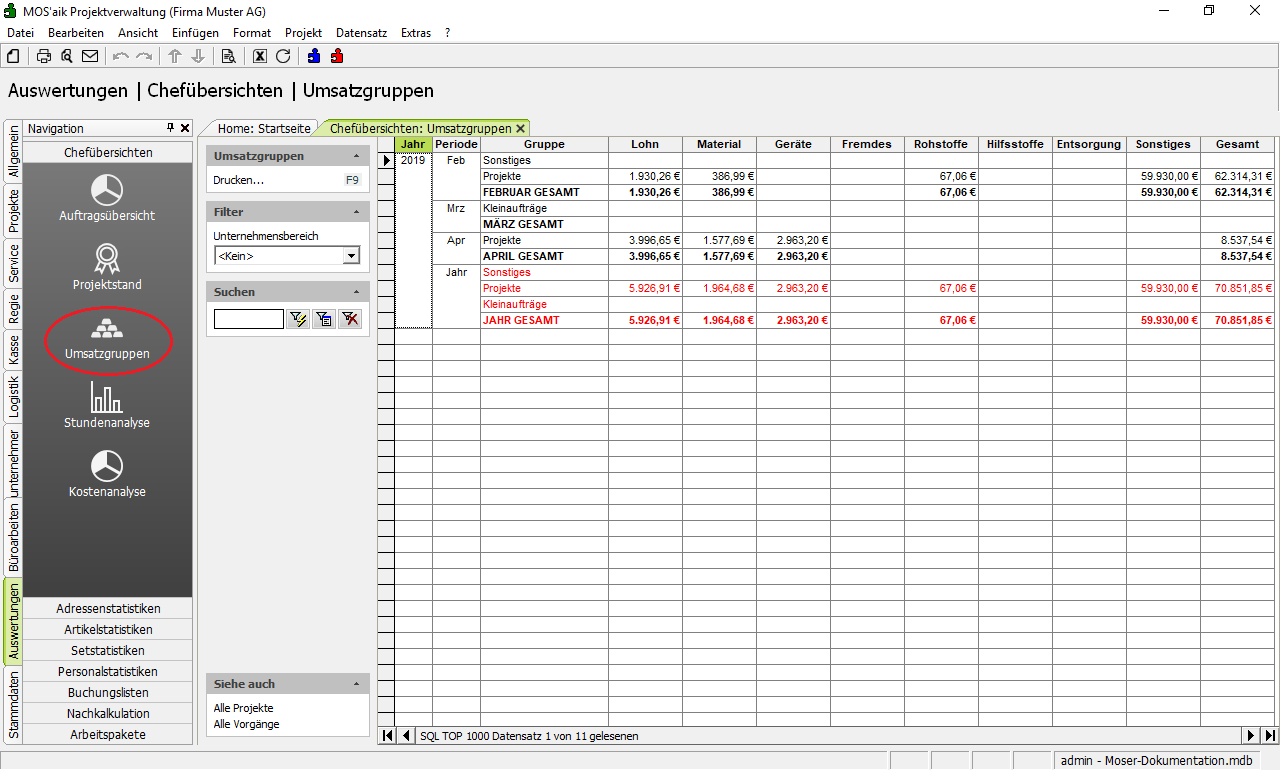
Task: Collapse the Filter section
Action: (357, 212)
